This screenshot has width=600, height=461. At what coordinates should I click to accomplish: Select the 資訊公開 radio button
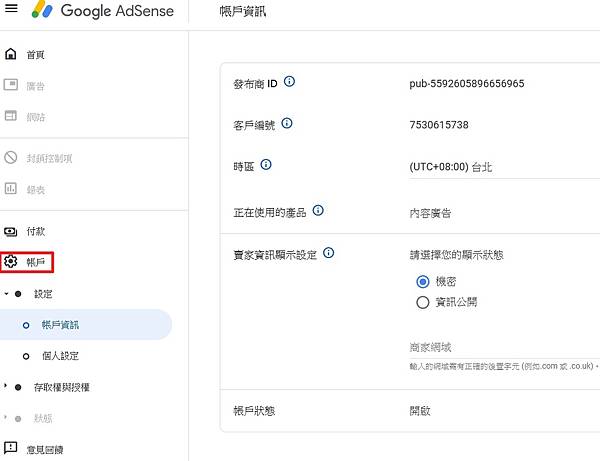pos(422,302)
